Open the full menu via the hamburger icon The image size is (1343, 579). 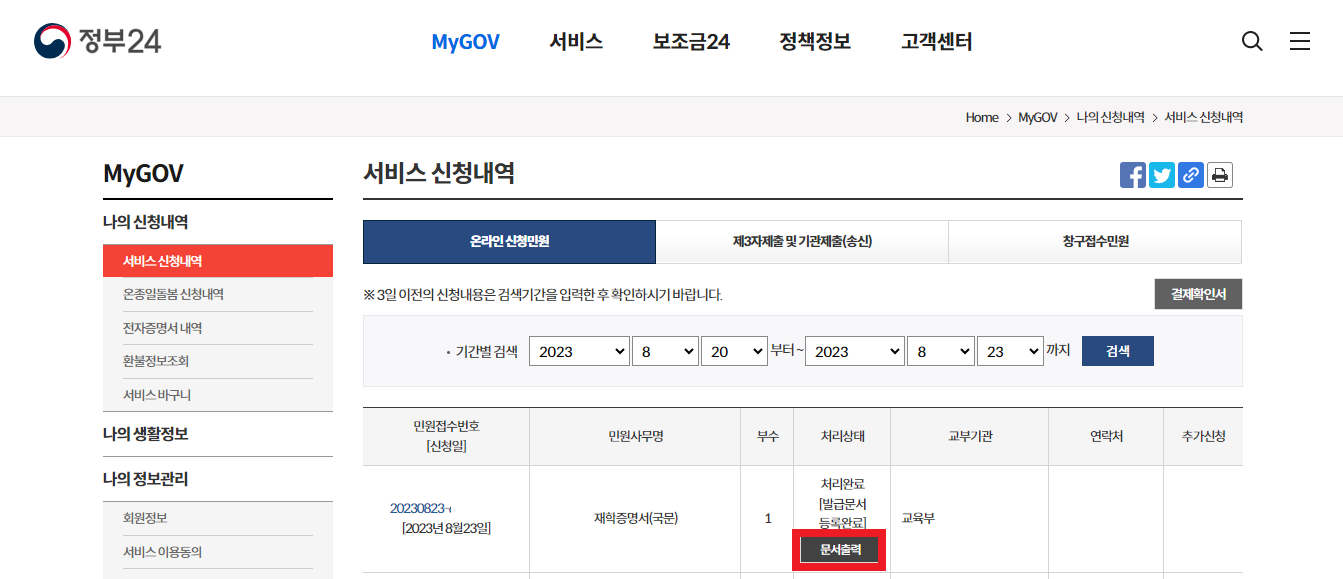point(1300,41)
